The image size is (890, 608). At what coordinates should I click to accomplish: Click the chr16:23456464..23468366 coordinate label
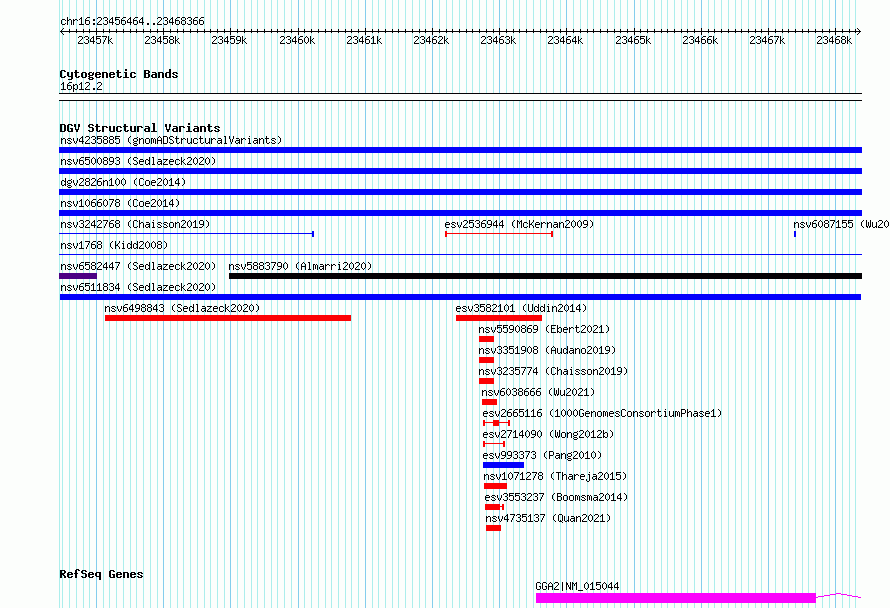(x=132, y=21)
